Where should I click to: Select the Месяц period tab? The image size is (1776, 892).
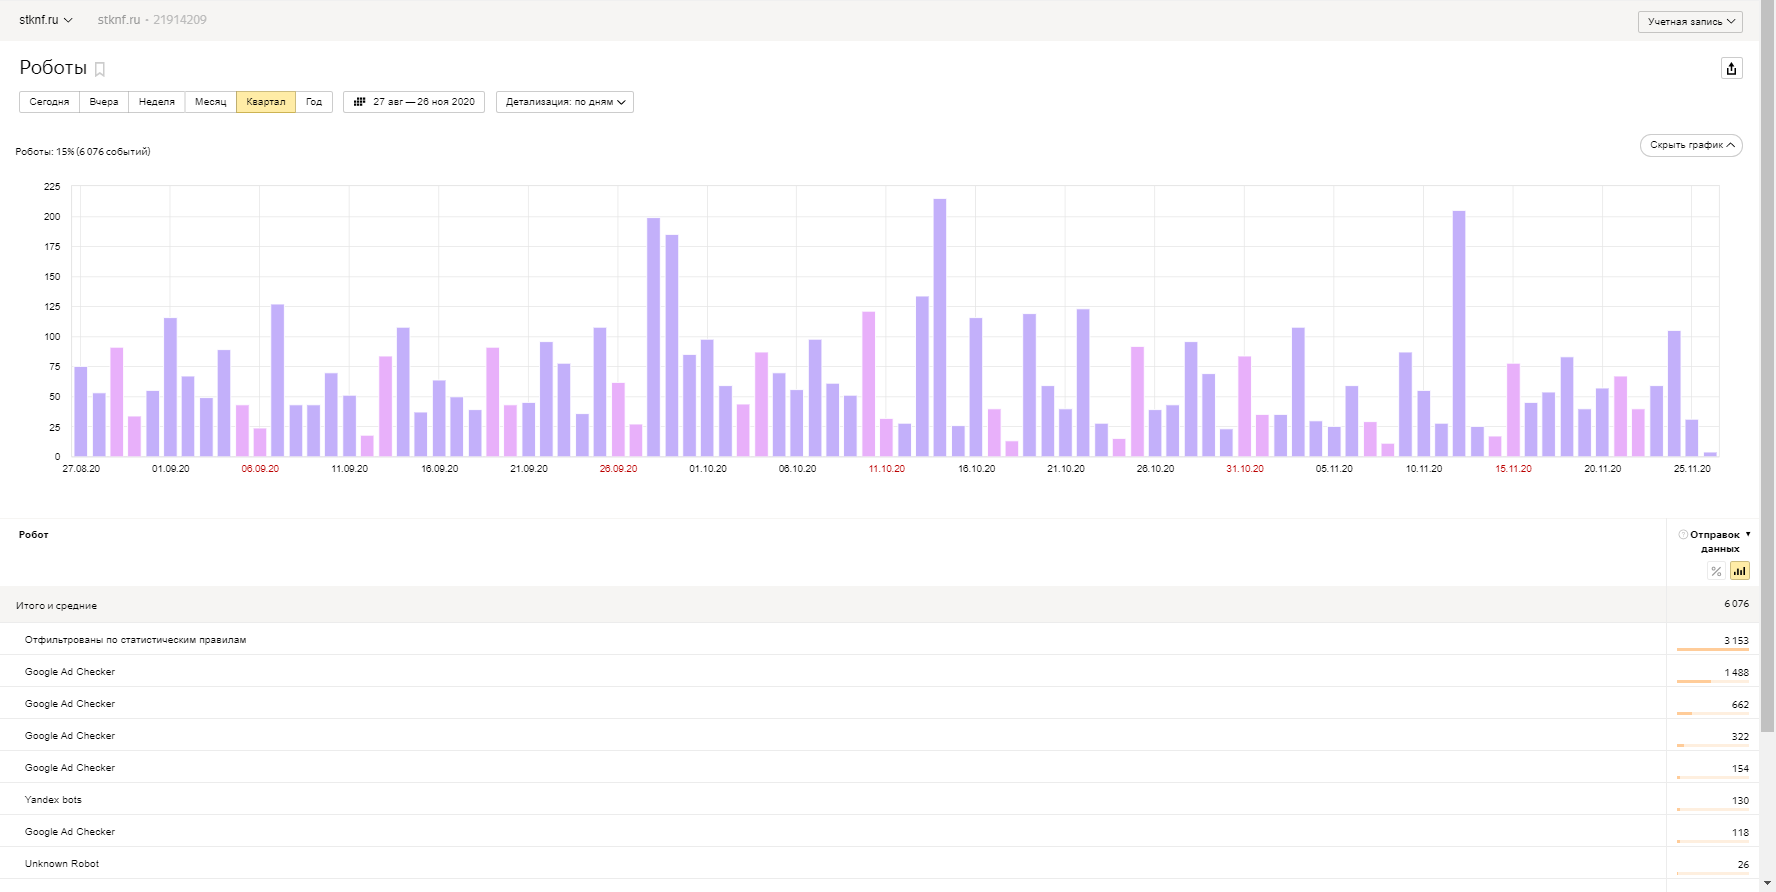pos(211,102)
